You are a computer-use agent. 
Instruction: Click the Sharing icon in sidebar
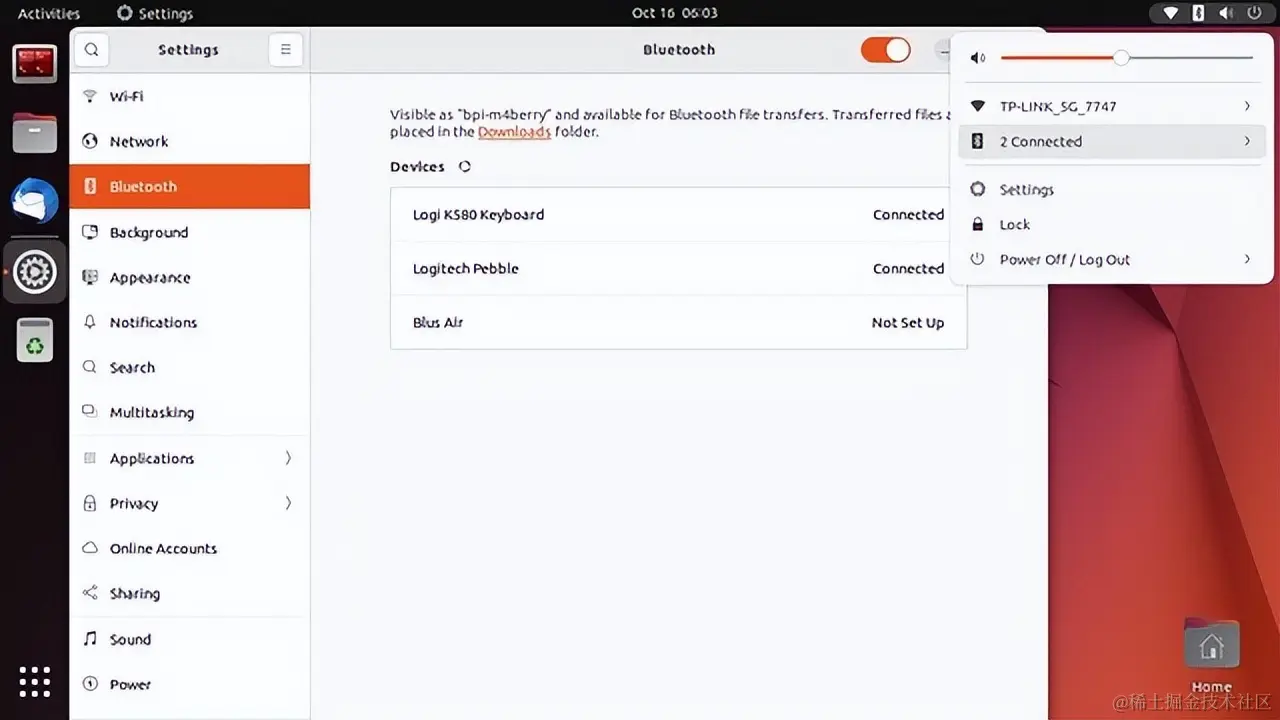(90, 593)
